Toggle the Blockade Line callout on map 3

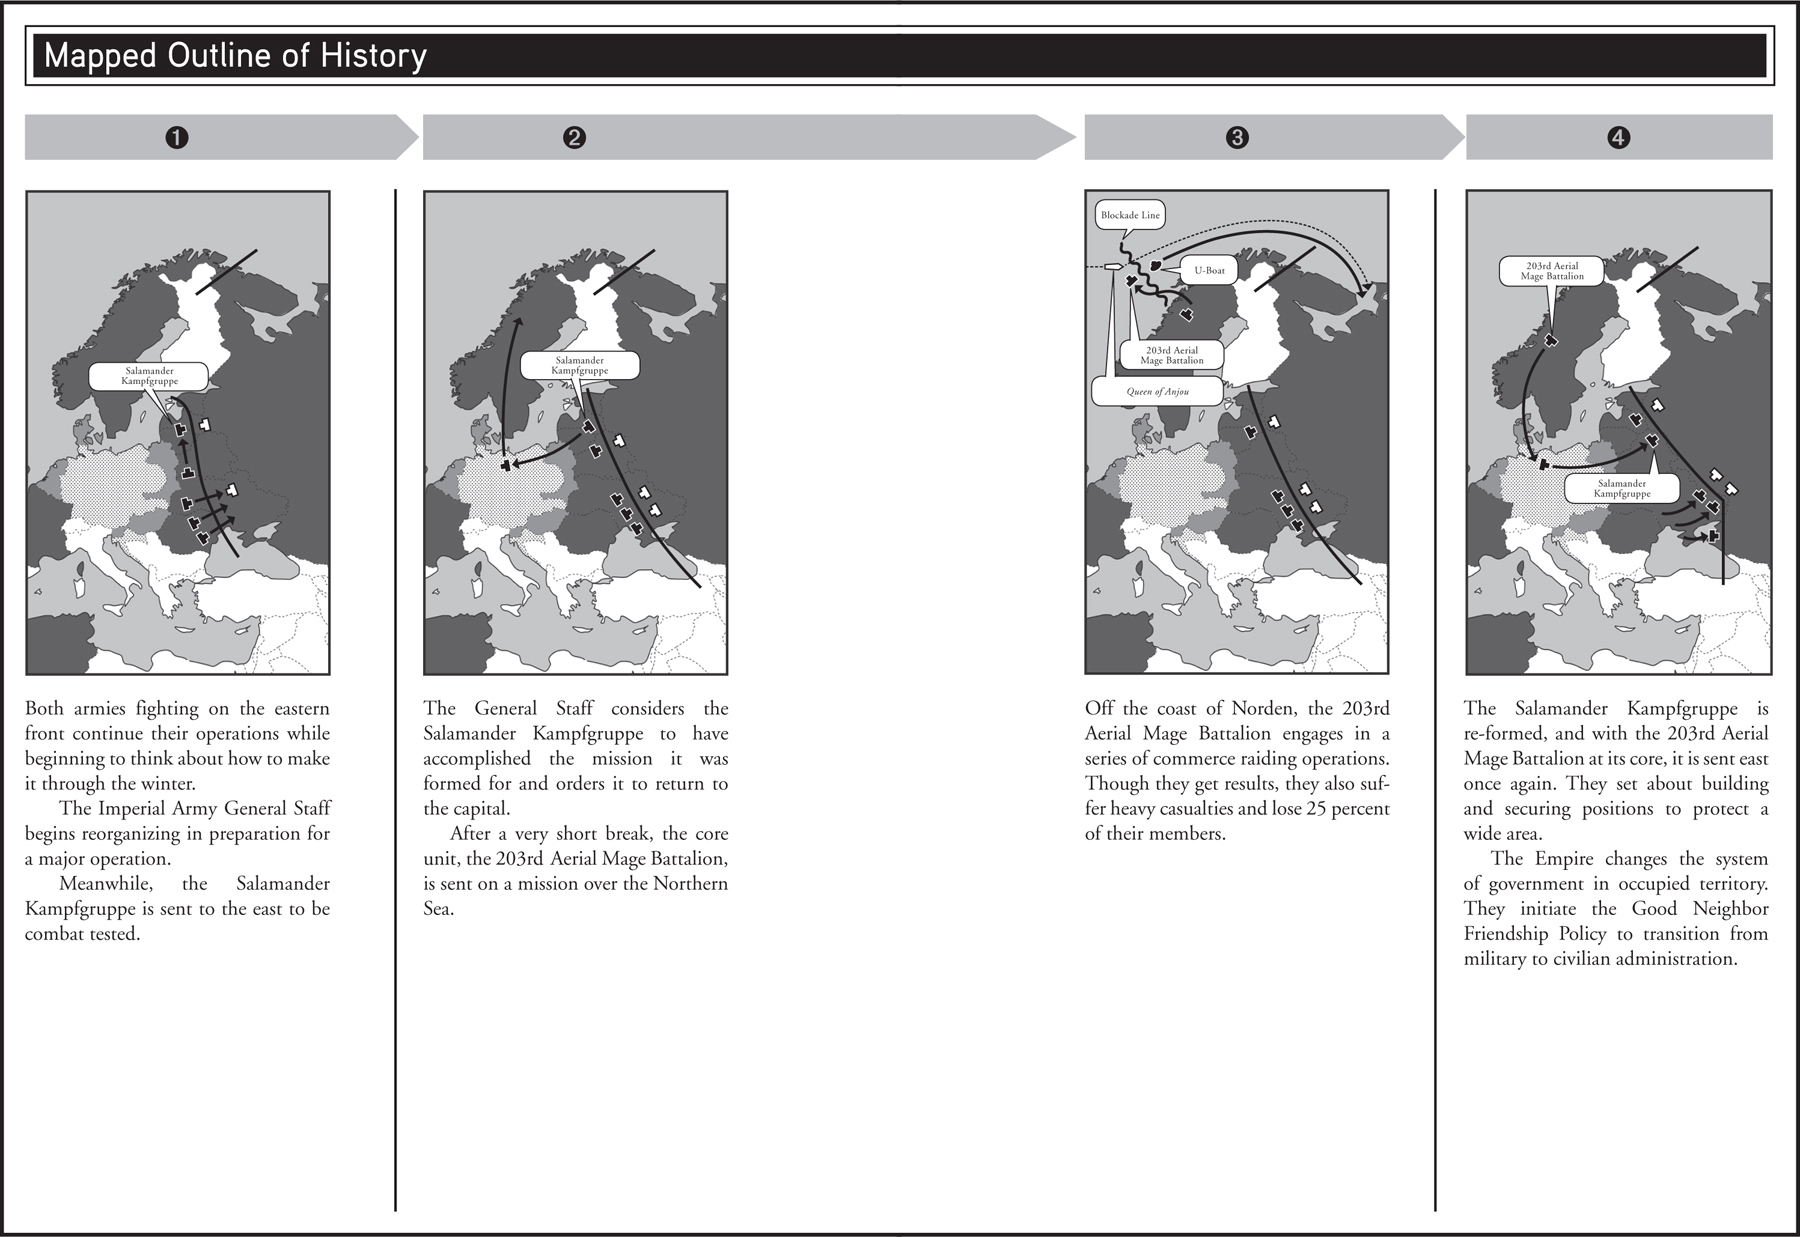(1131, 213)
